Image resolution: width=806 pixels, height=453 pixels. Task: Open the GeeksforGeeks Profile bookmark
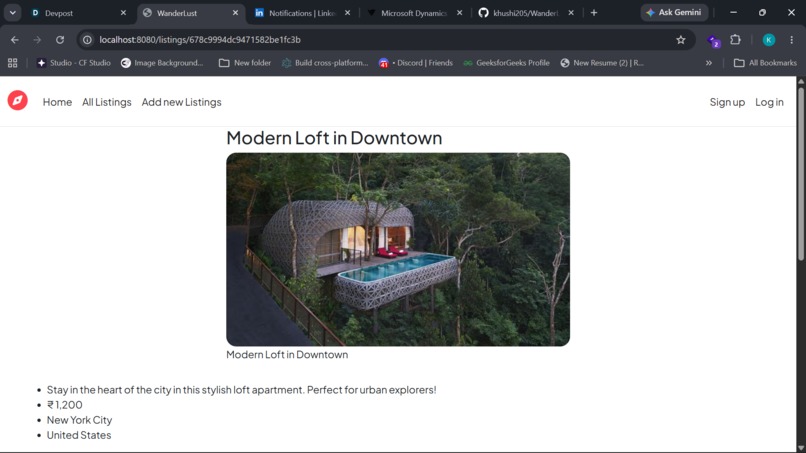coord(506,63)
